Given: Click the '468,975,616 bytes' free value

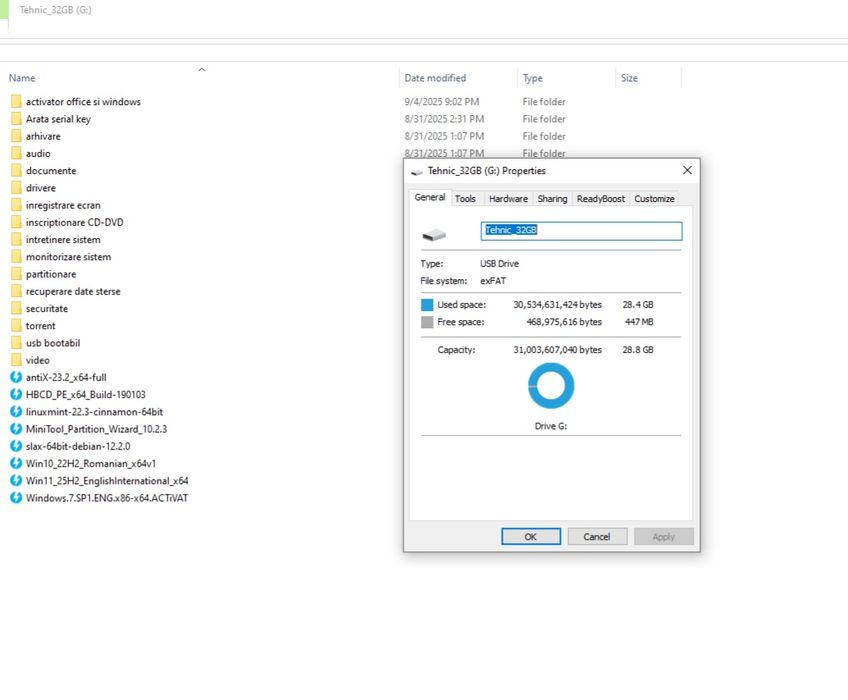Looking at the screenshot, I should [564, 322].
